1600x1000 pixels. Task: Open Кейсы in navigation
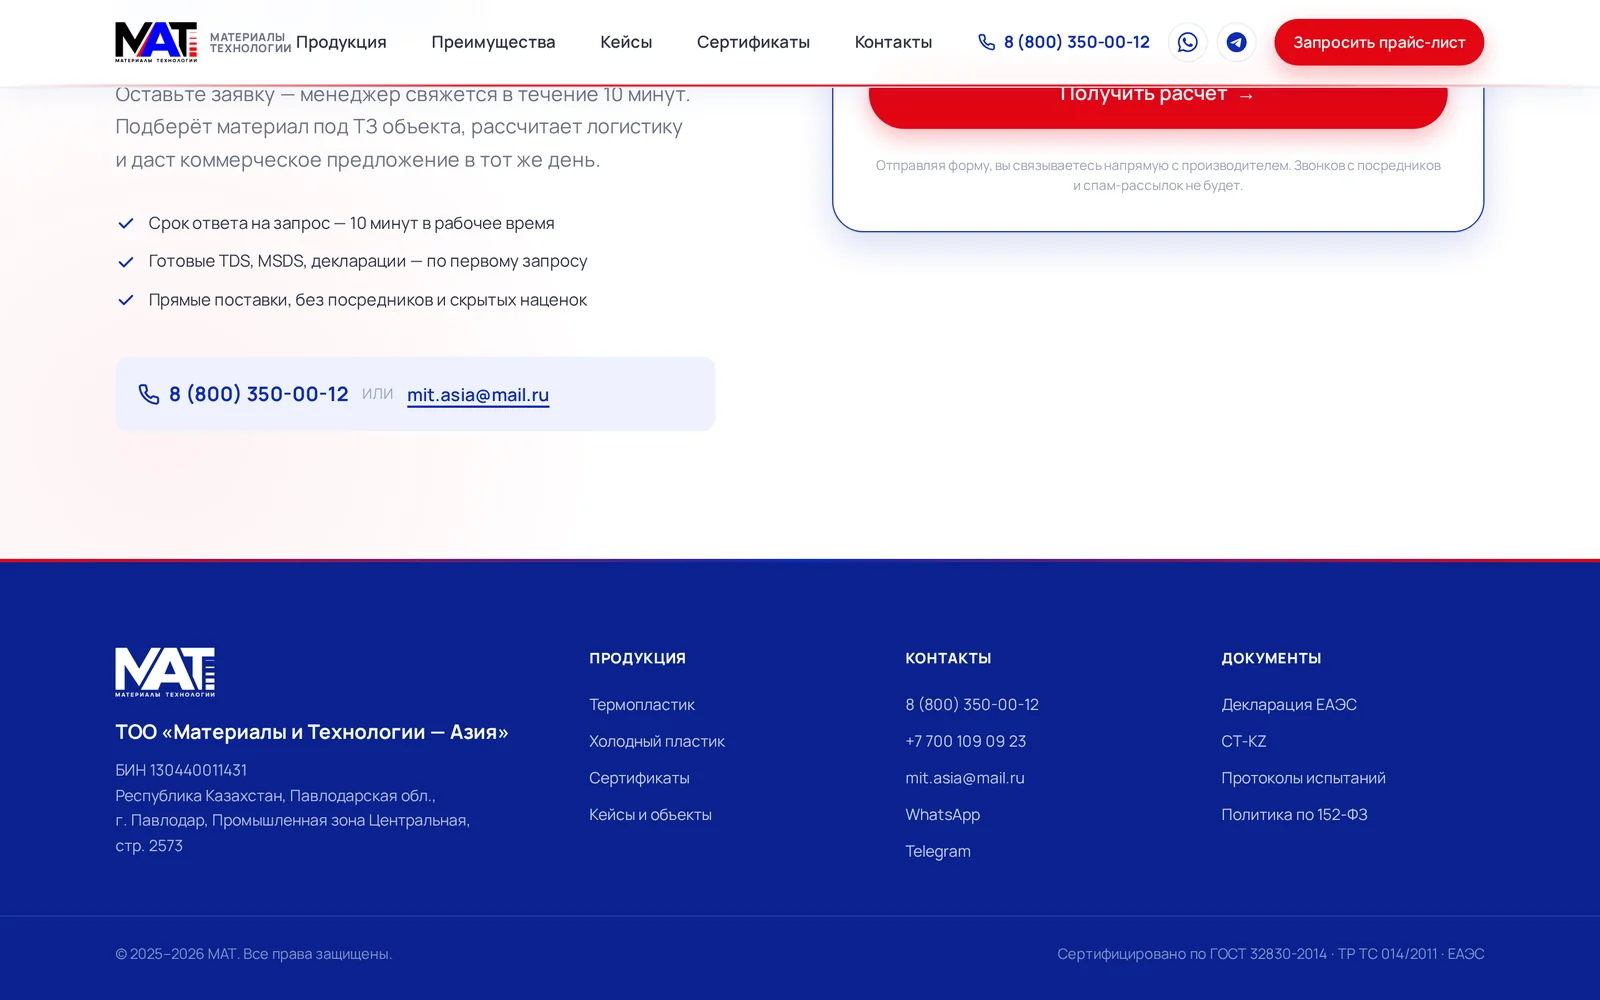tap(626, 42)
